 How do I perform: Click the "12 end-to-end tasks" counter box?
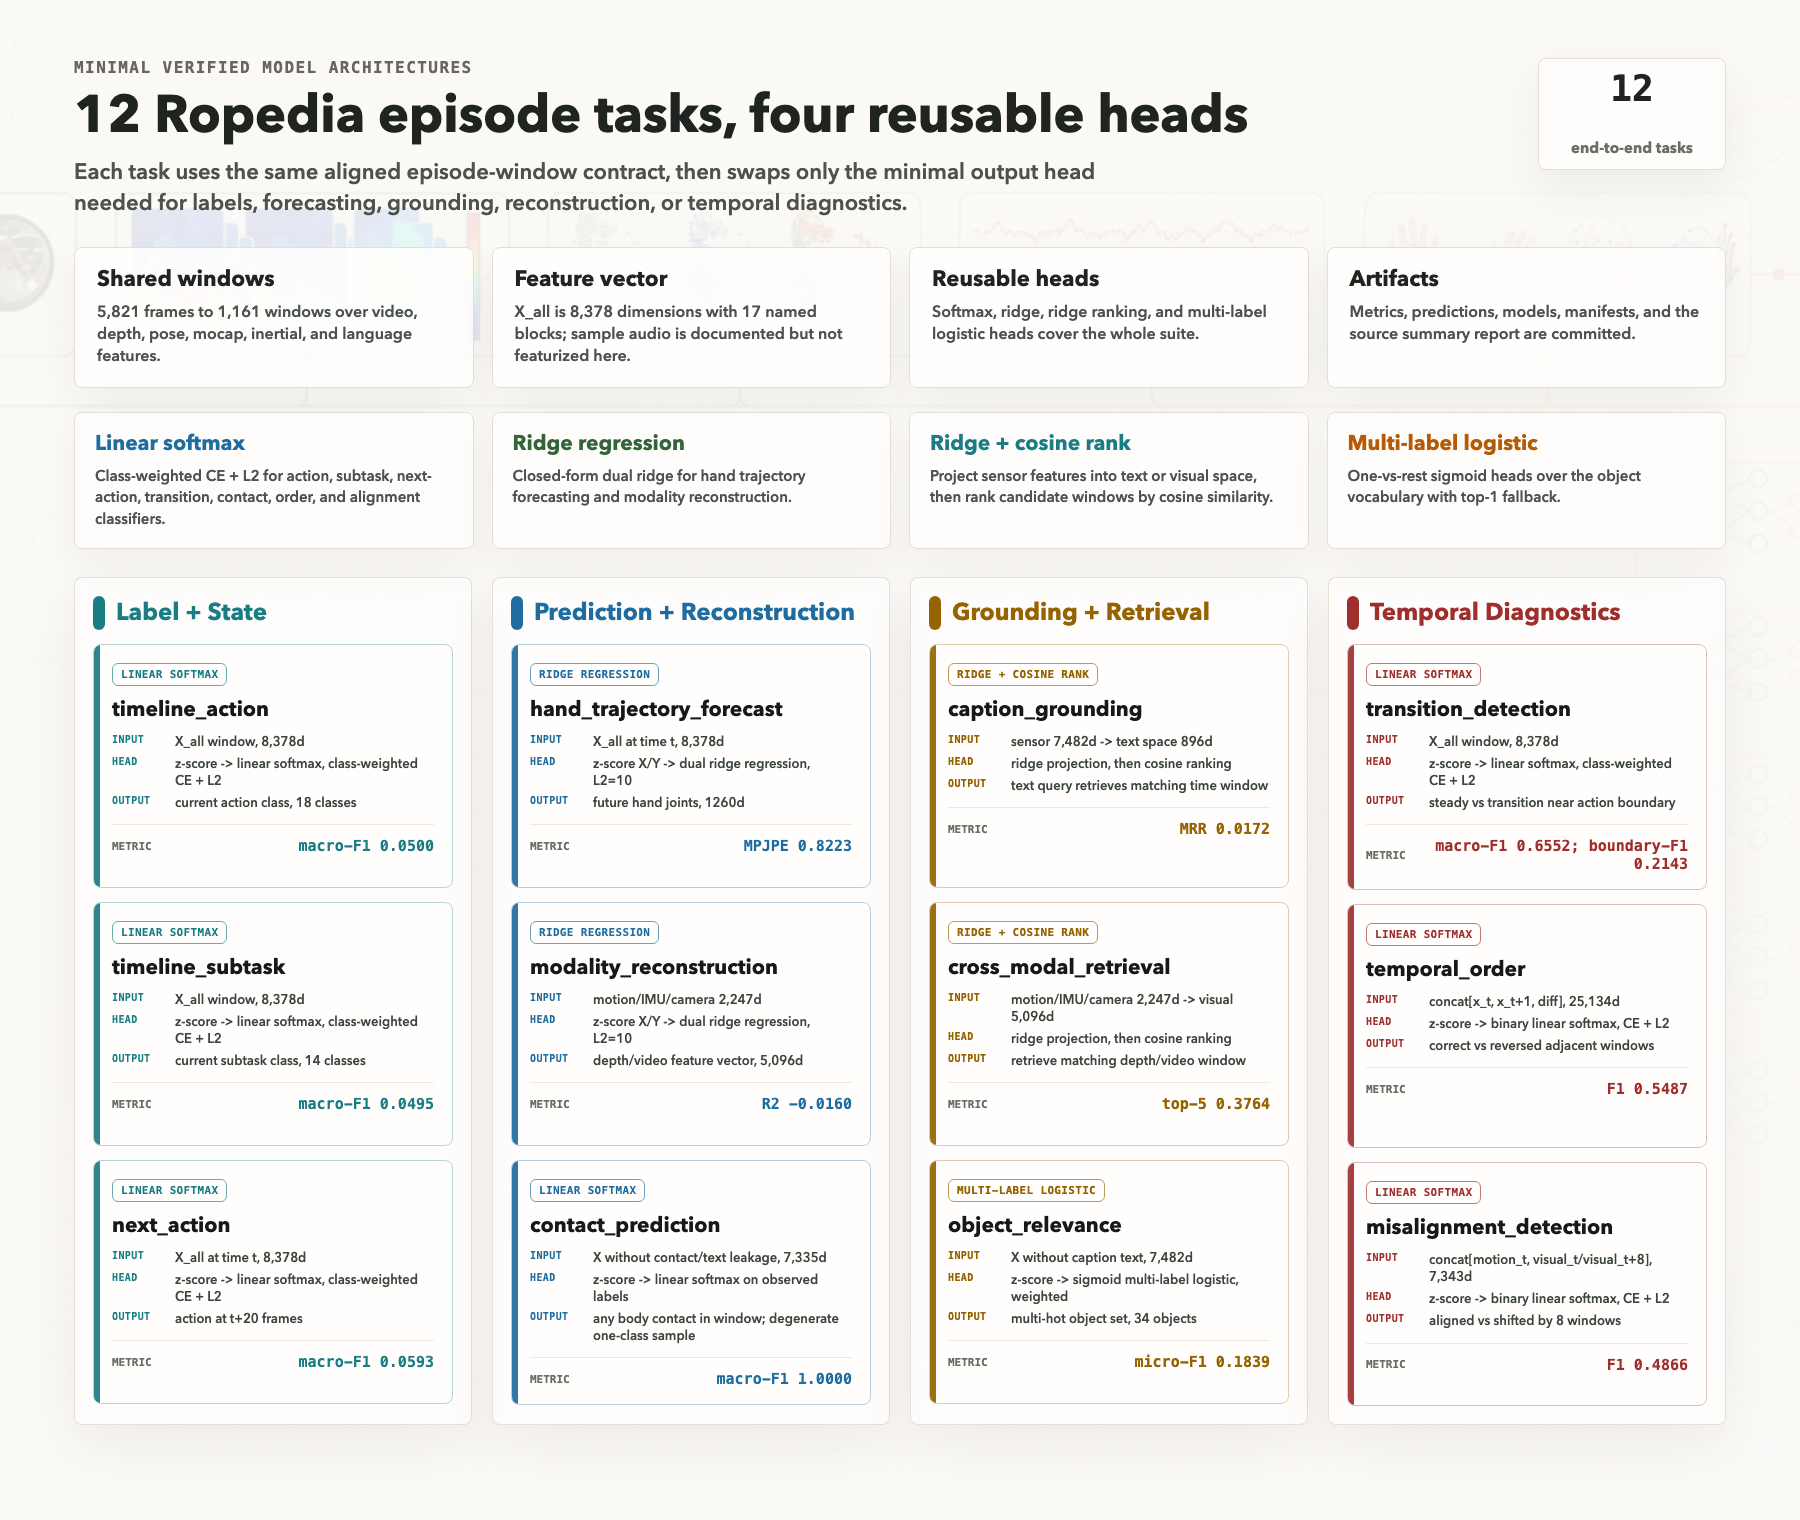tap(1631, 114)
